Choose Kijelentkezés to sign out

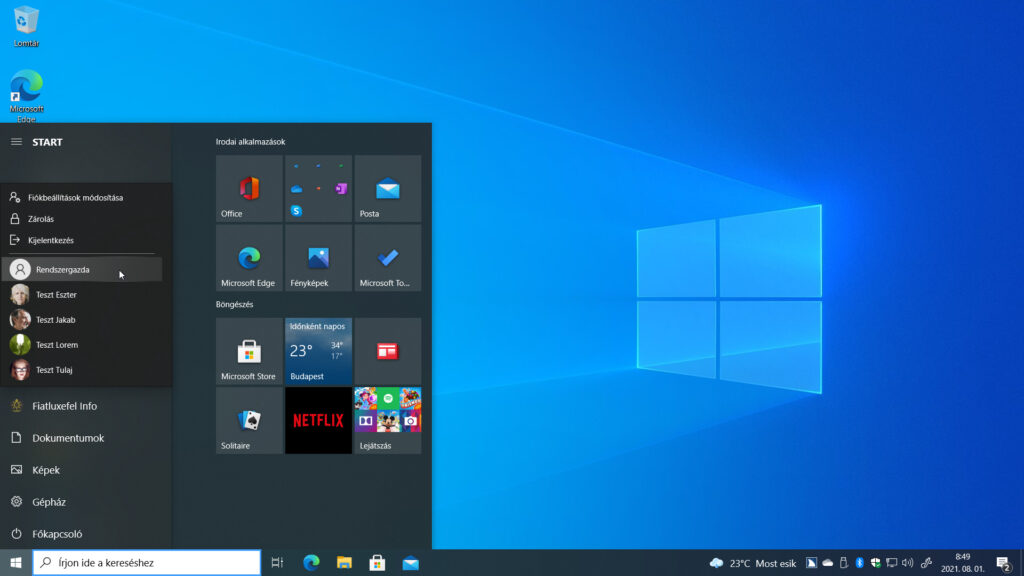click(50, 240)
